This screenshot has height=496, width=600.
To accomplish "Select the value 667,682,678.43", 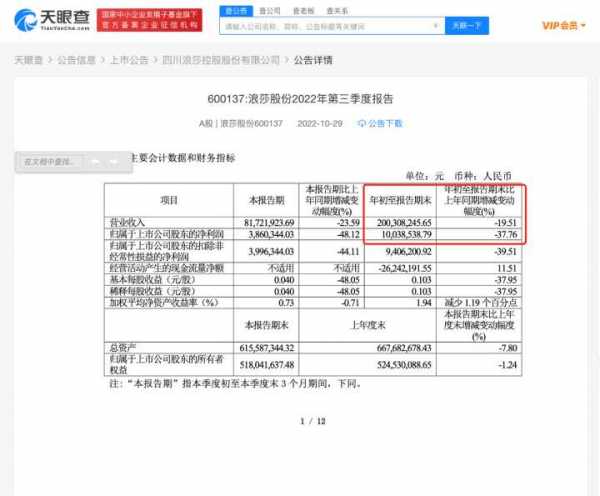I will coord(404,348).
